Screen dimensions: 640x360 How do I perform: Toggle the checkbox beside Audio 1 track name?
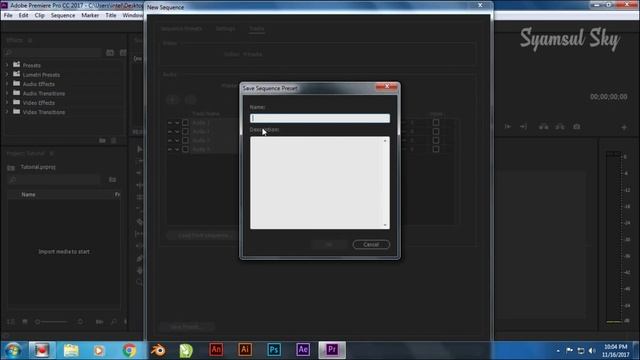[185, 122]
